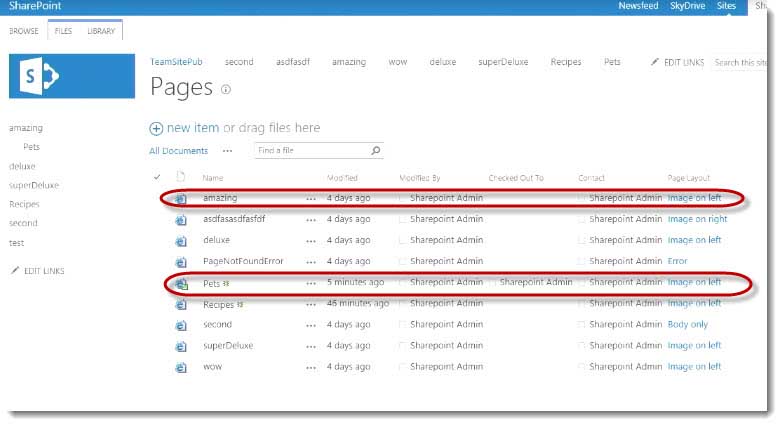Switch to the FILES ribbon tab

tap(63, 31)
